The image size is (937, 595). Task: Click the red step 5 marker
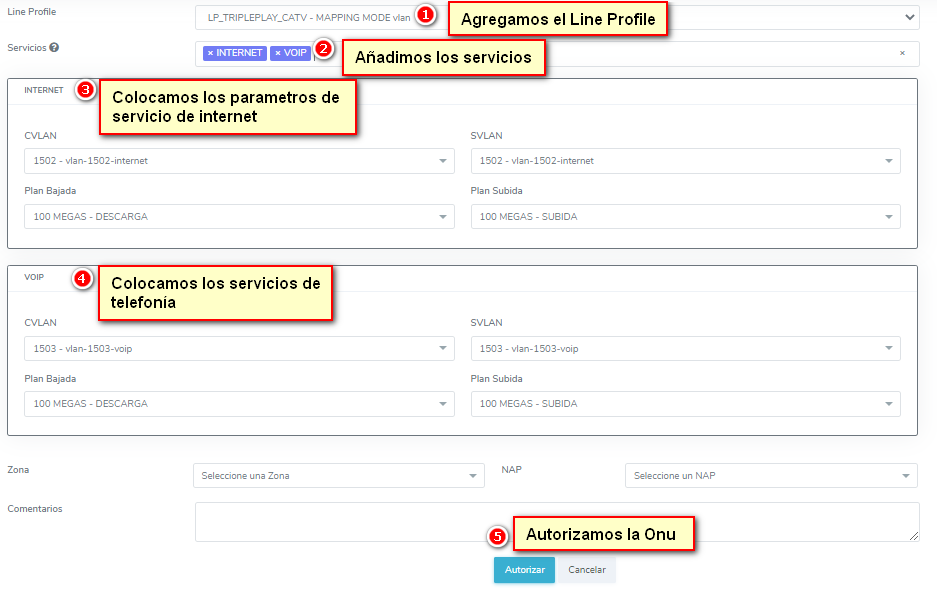(498, 536)
